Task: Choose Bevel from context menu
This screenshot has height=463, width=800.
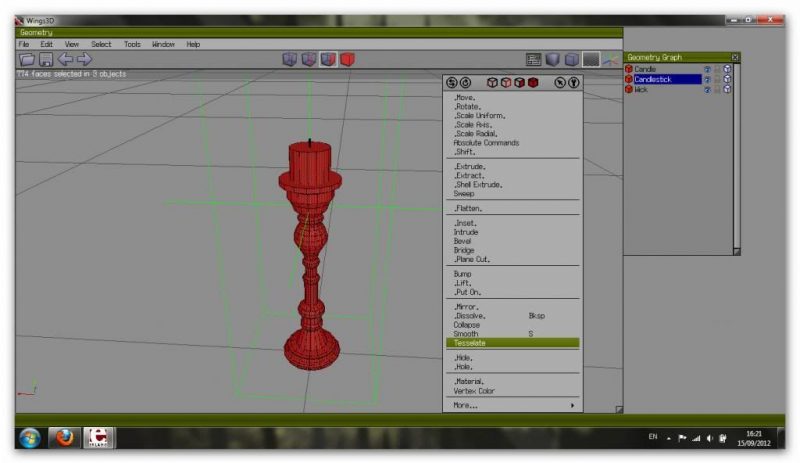Action: pos(462,241)
